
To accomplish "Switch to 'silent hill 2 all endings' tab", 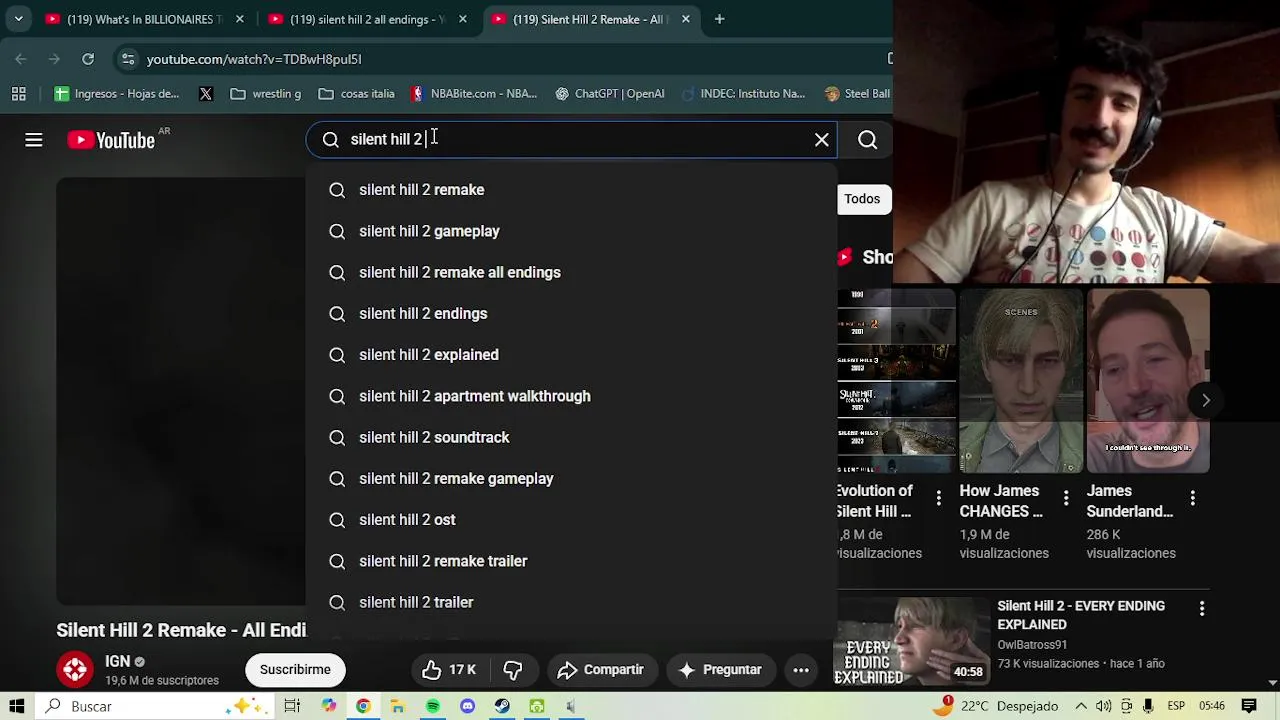I will tap(367, 19).
